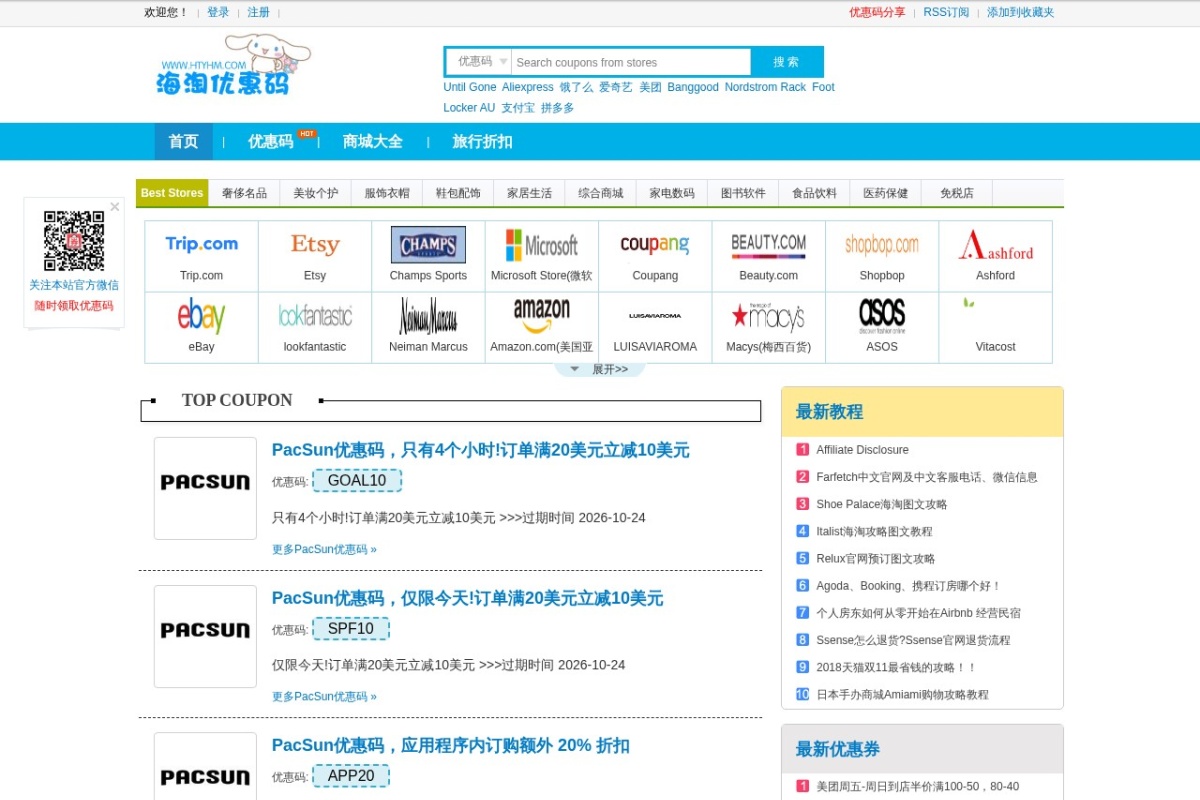Click 添加到收藏夹 link

(1020, 13)
